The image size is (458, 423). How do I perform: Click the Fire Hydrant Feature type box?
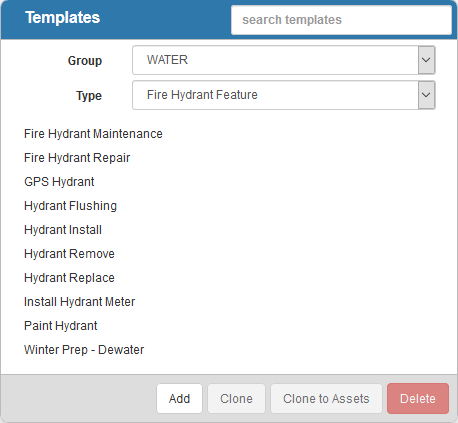point(284,95)
